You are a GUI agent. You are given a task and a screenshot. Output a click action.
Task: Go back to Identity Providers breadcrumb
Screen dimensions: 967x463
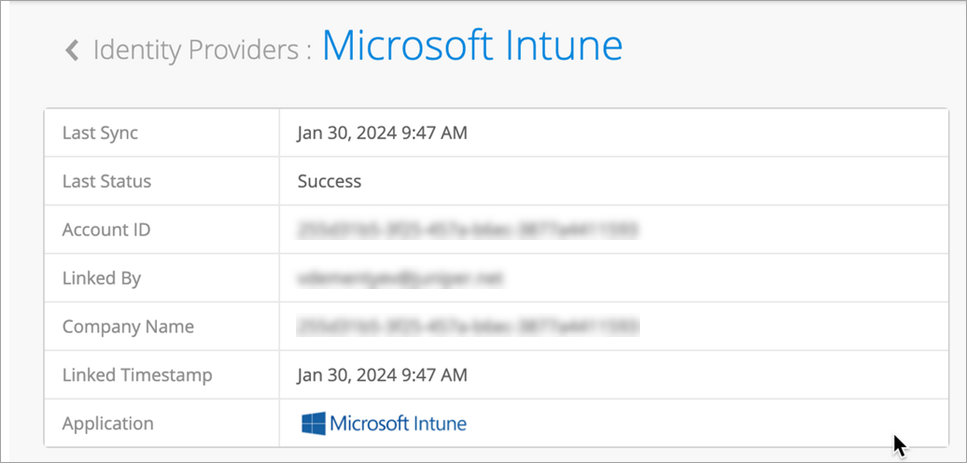tap(196, 50)
